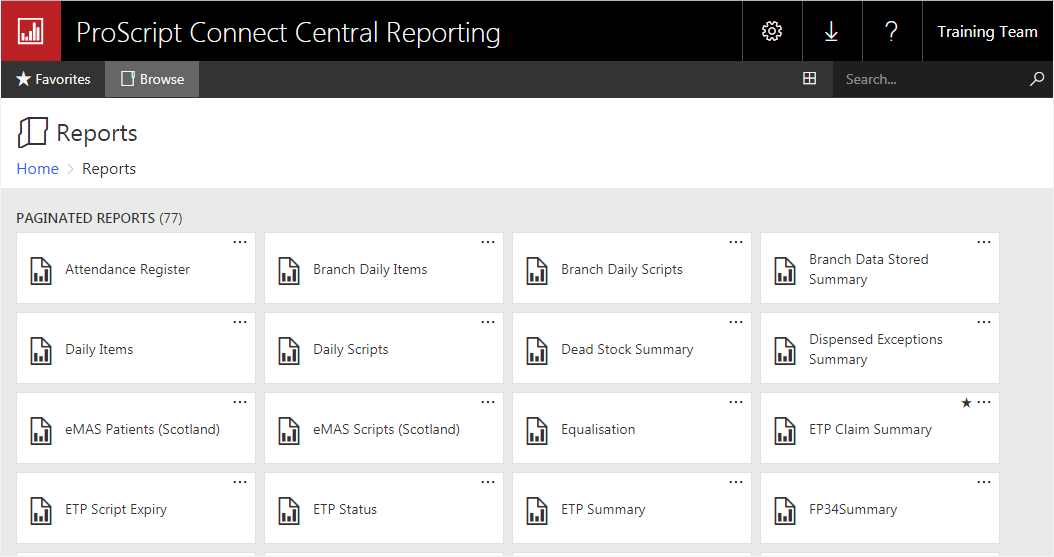Open more options for Branch Data Stored Summary

coord(984,242)
